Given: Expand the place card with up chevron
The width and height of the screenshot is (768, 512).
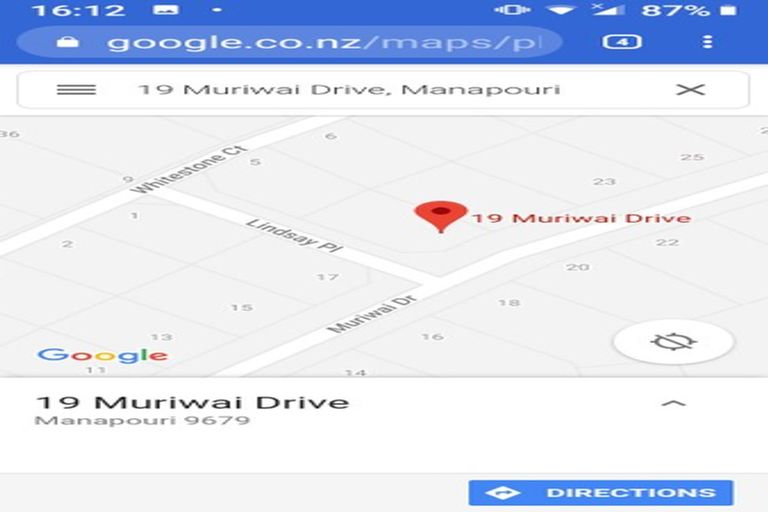Looking at the screenshot, I should [674, 404].
